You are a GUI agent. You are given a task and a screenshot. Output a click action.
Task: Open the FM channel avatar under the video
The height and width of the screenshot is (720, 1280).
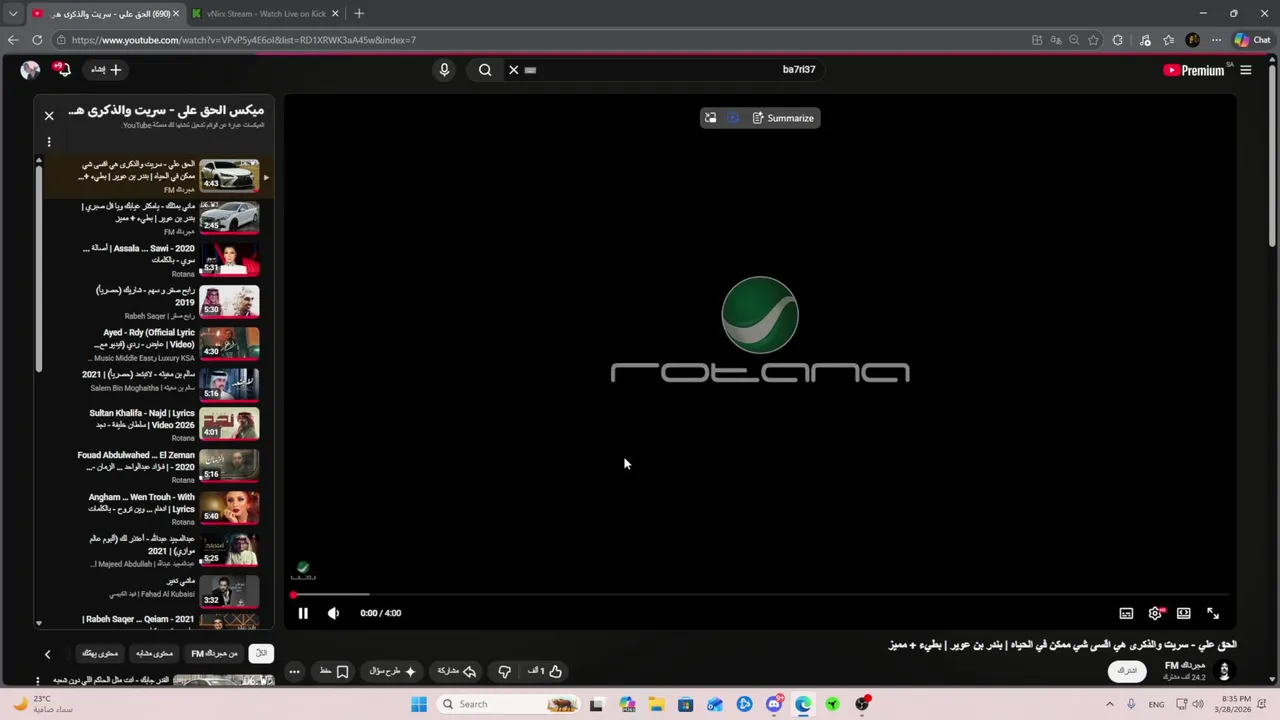[x=1224, y=670]
